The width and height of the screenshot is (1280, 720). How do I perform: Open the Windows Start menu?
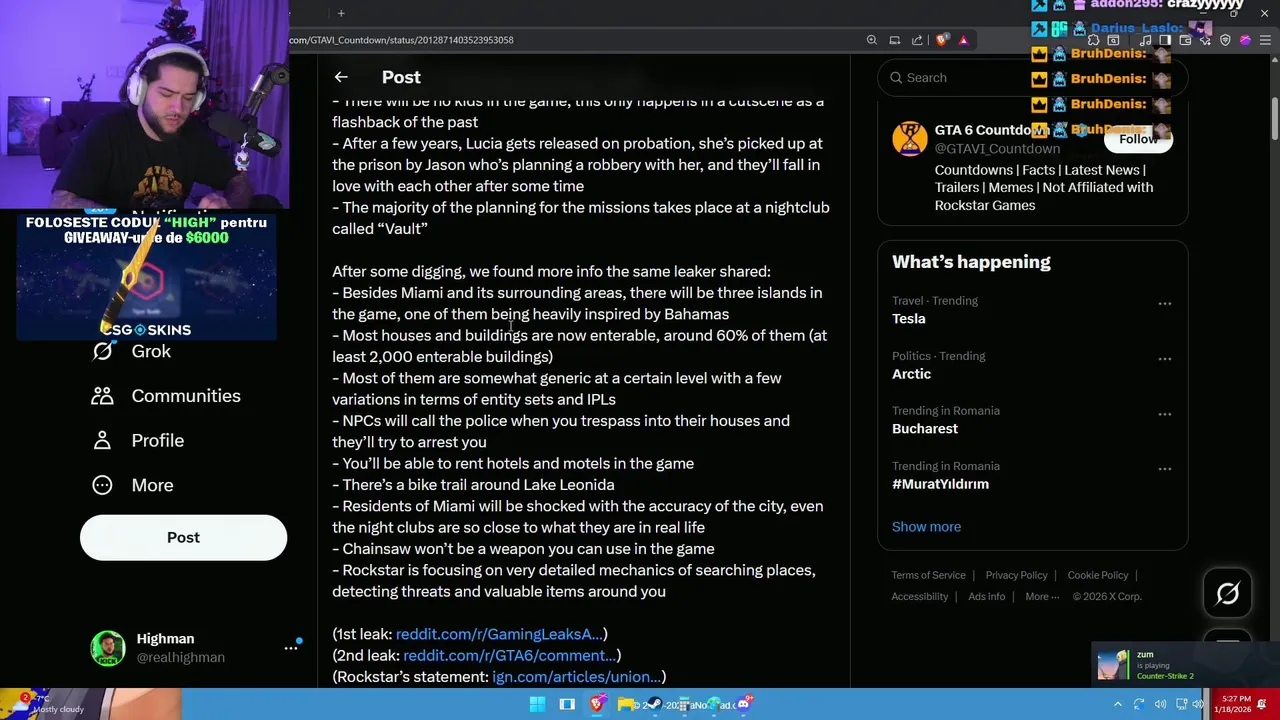pyautogui.click(x=537, y=704)
